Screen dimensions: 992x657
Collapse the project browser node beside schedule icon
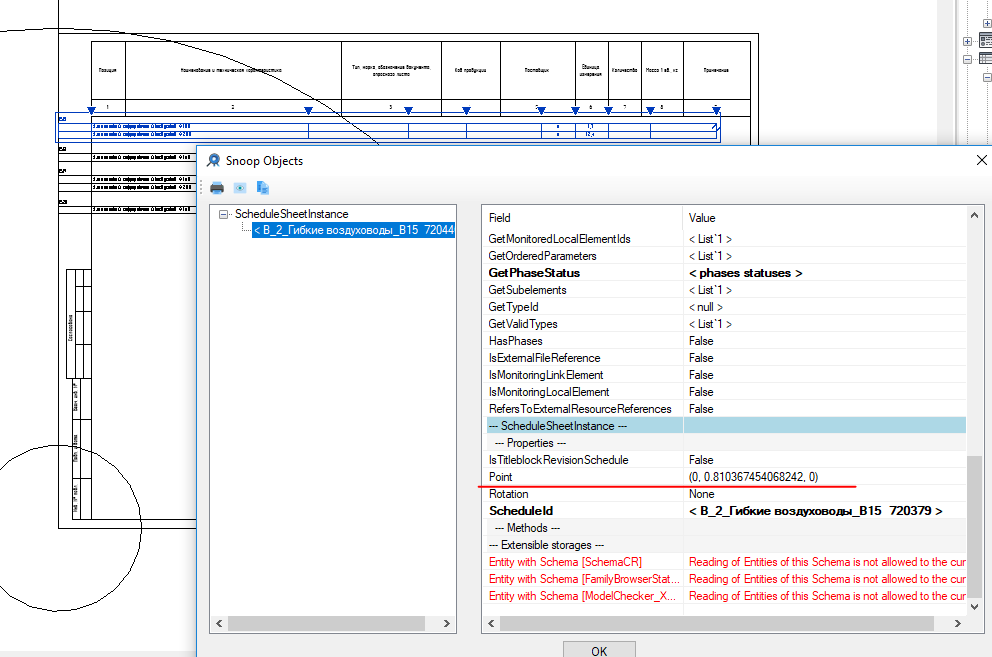coord(967,59)
